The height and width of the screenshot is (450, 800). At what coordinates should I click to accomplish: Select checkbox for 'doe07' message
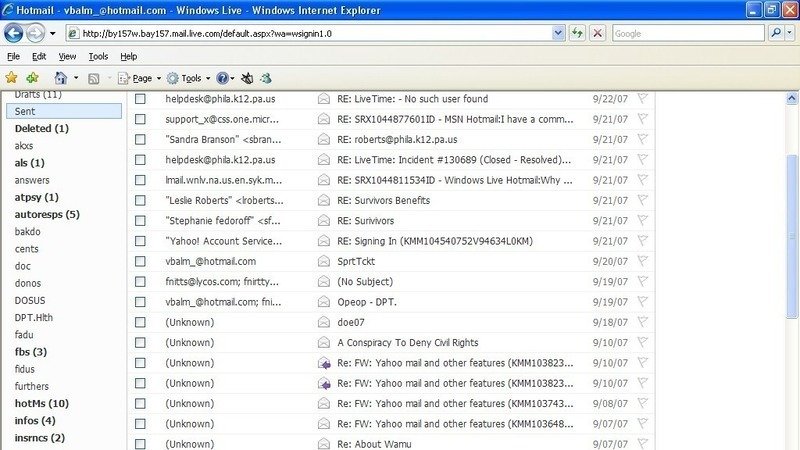(140, 322)
